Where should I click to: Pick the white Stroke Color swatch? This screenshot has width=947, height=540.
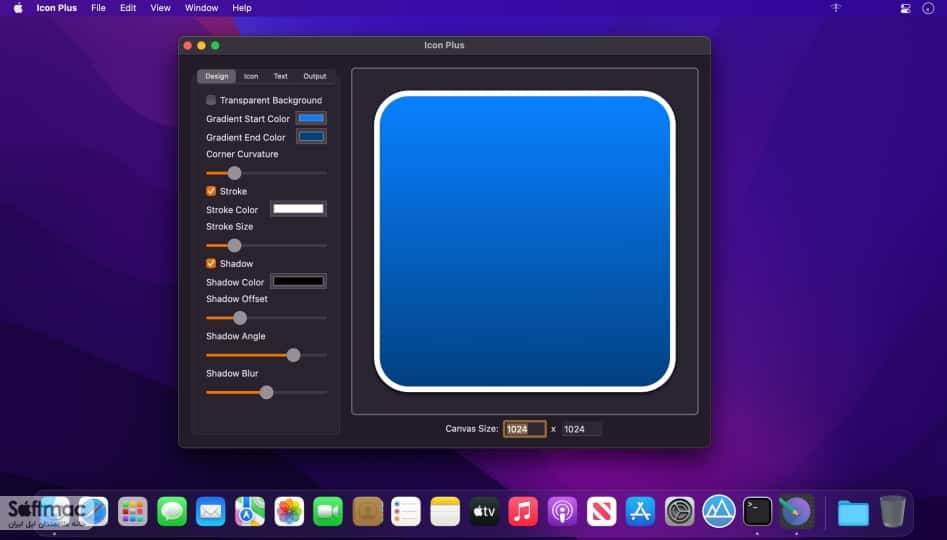(298, 209)
